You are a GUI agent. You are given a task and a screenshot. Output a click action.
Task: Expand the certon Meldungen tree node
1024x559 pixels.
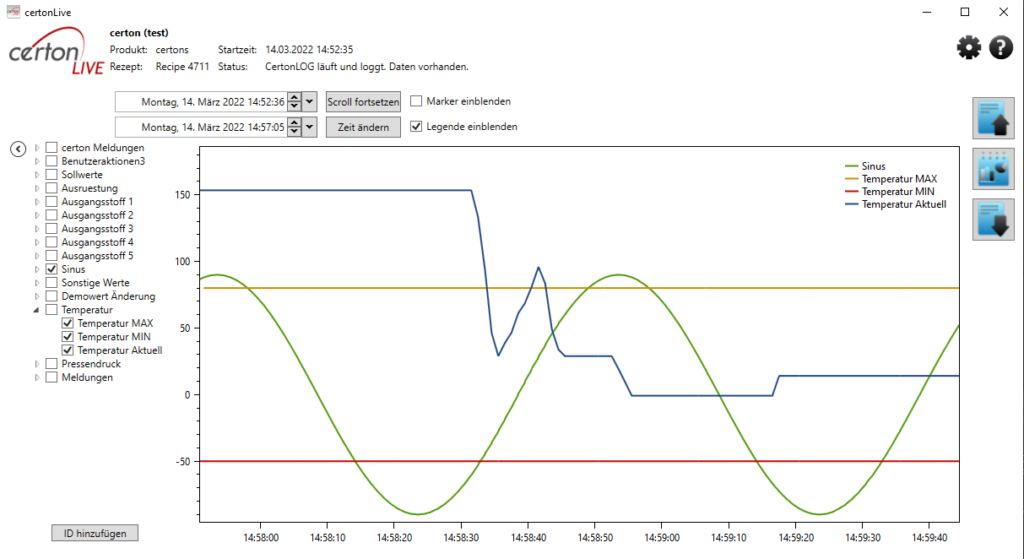click(37, 148)
